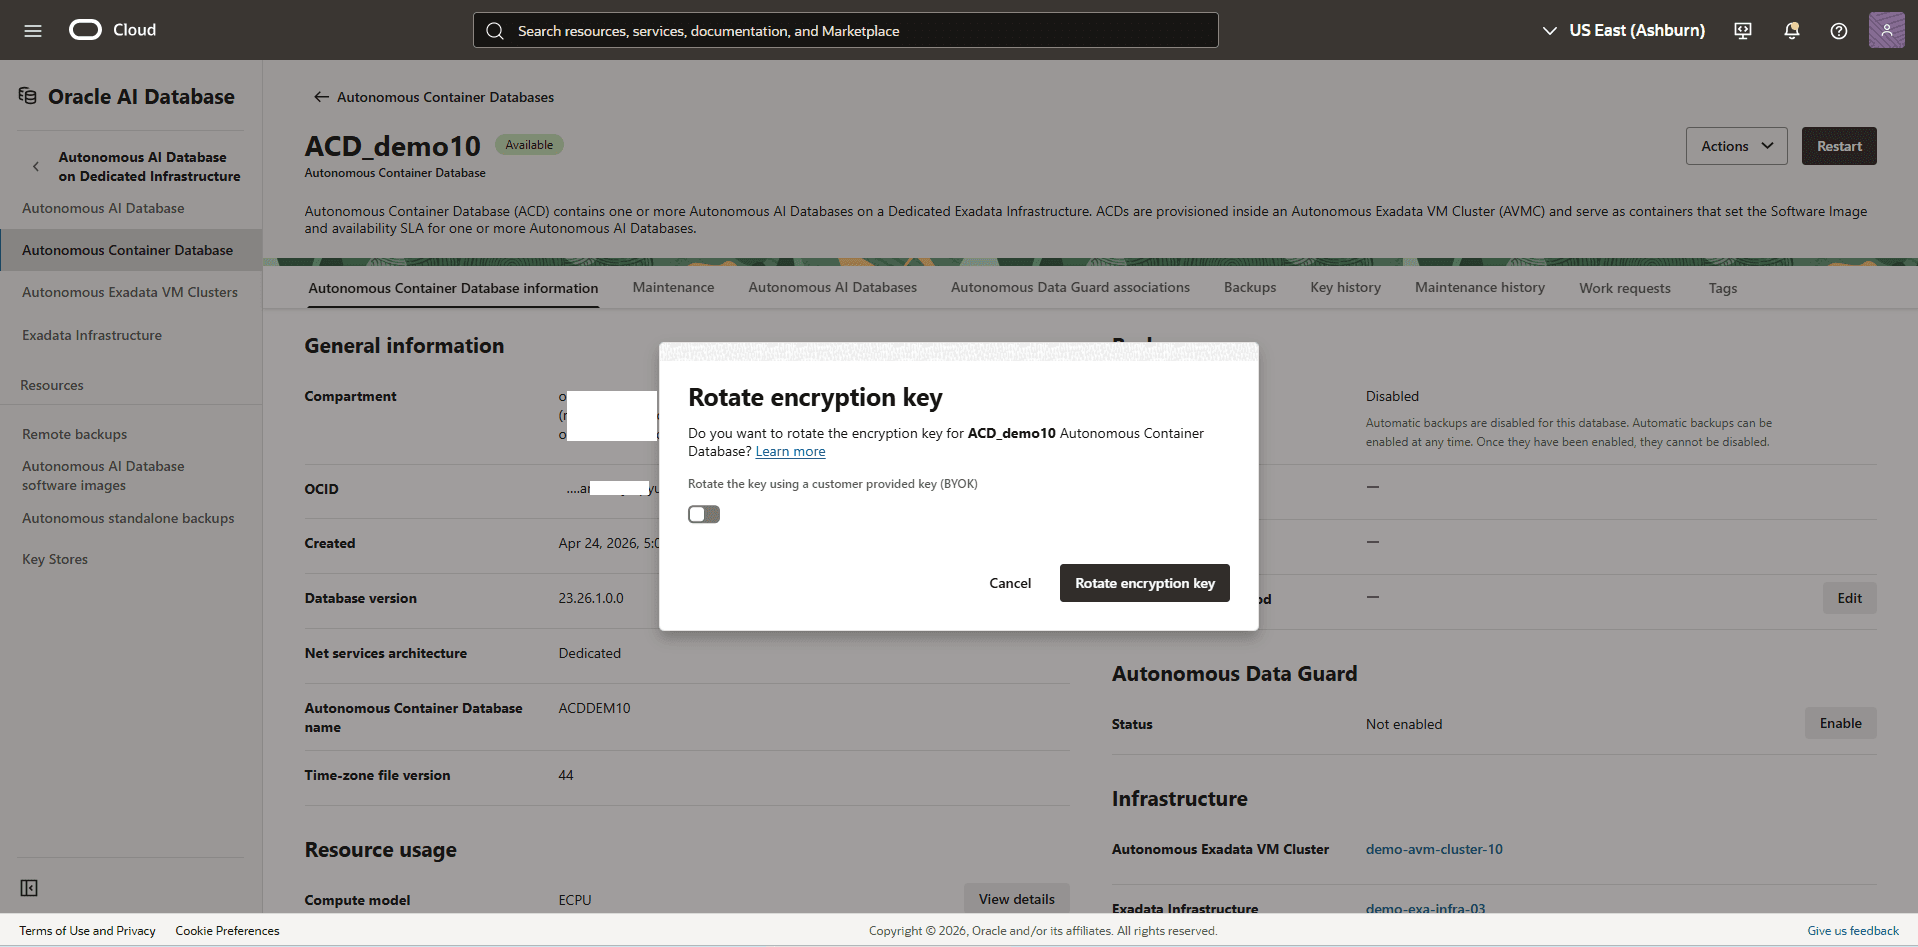
Task: Switch to the Autonomous AI Databases tab
Action: (x=832, y=288)
